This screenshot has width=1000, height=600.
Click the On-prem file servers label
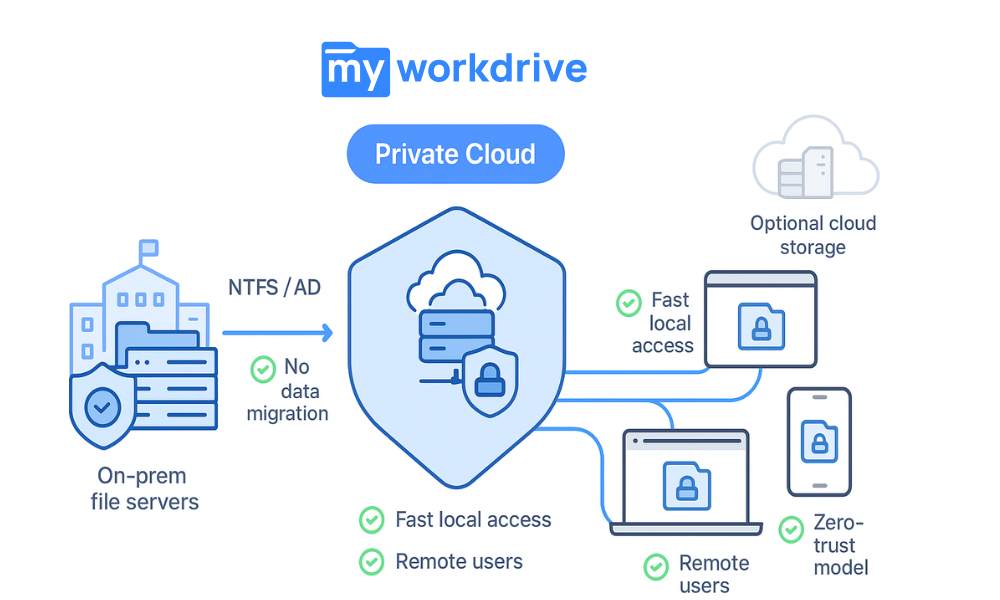[143, 489]
